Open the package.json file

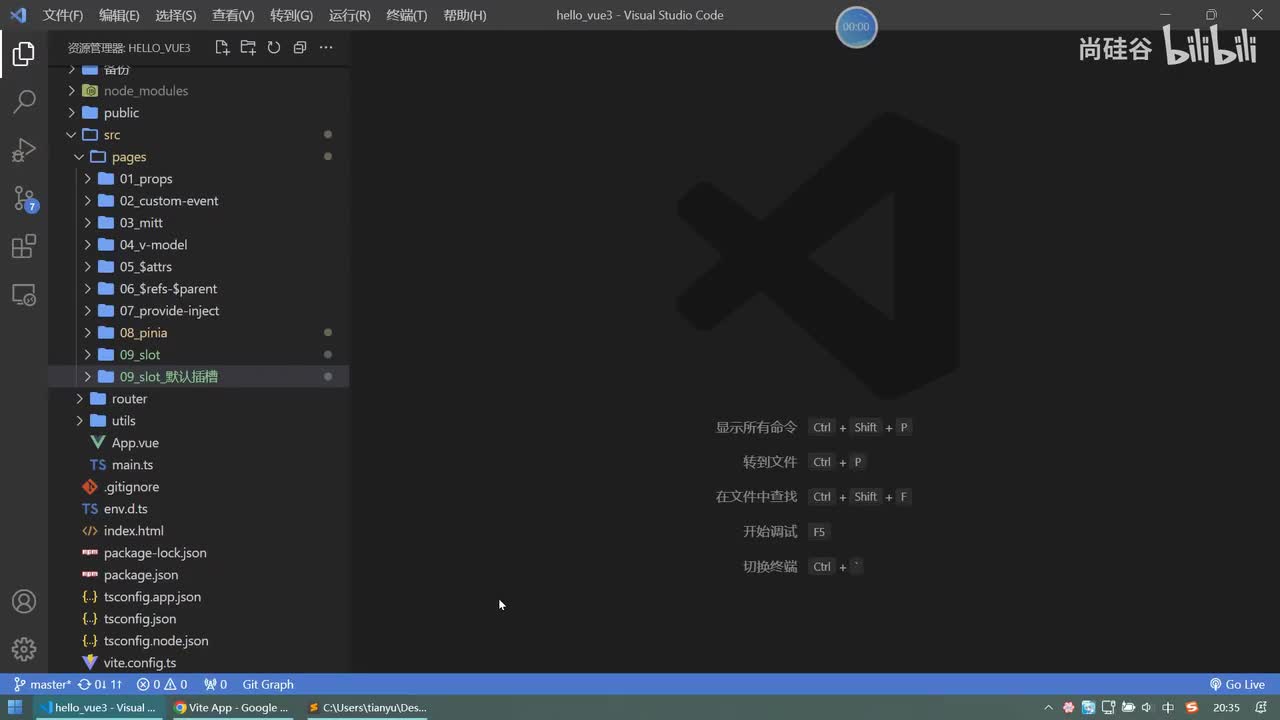click(198, 575)
